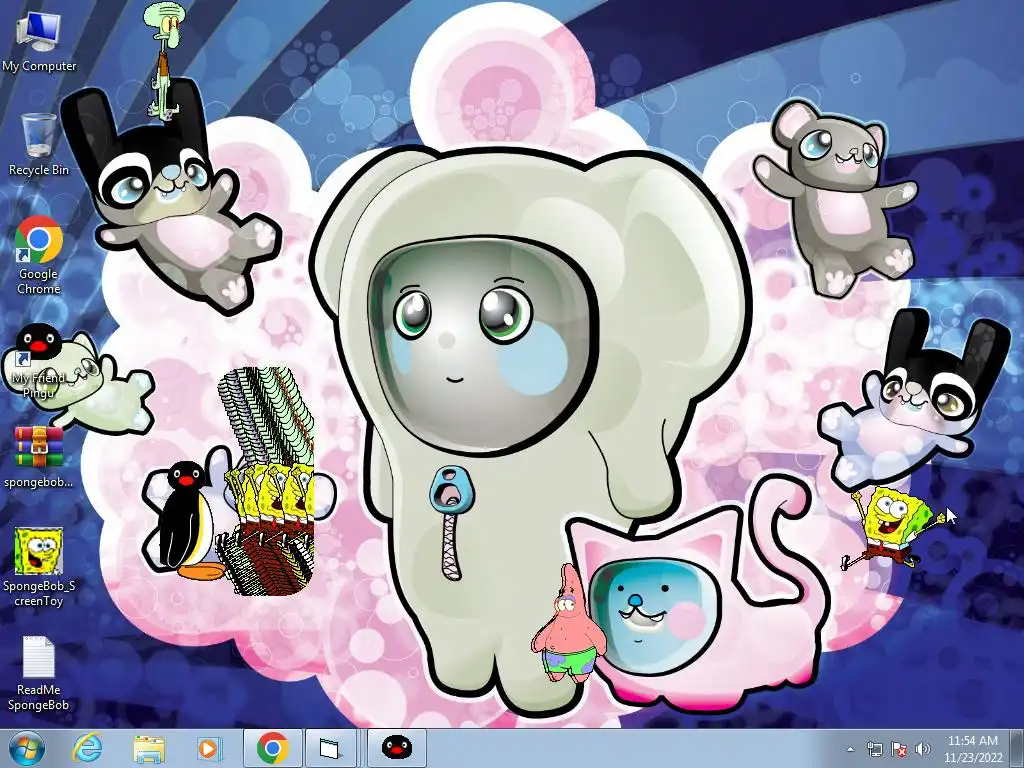Click the Show Desktop strip

[1017, 748]
